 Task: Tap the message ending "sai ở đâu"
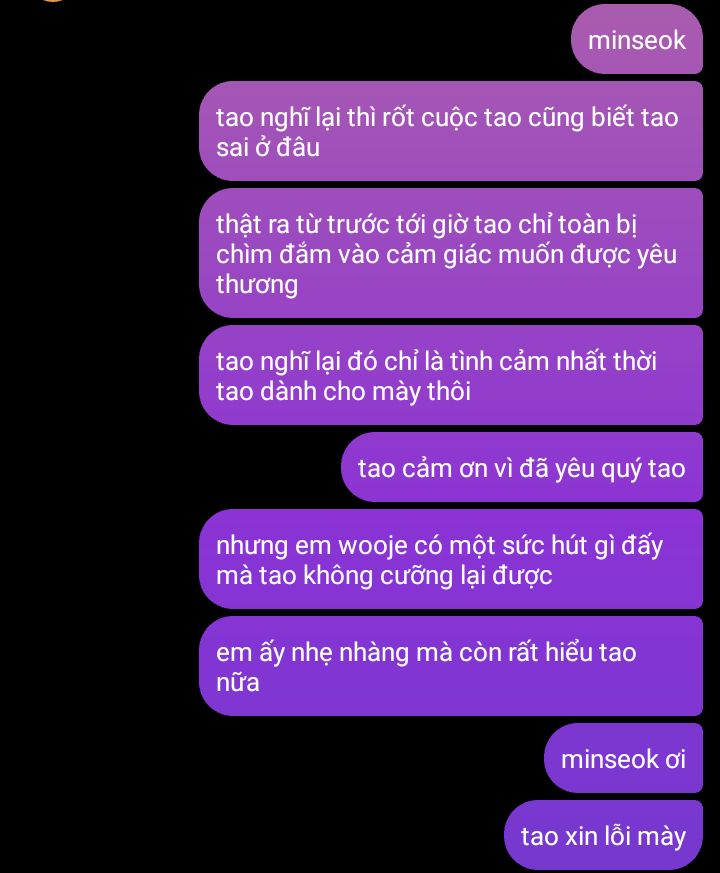click(x=450, y=131)
